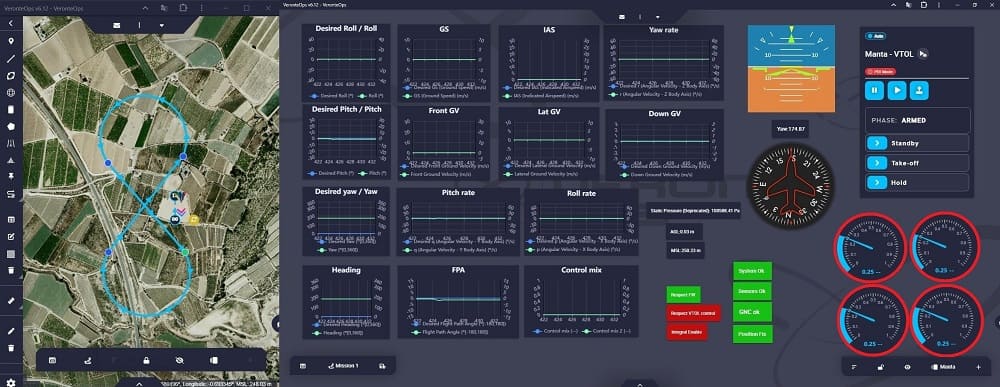
Task: Select the Manta tab in bottom-right bar
Action: [943, 367]
